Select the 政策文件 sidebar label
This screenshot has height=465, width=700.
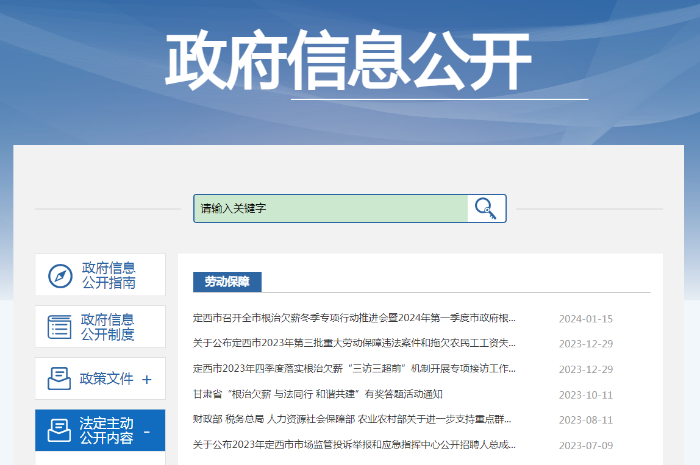[106, 379]
